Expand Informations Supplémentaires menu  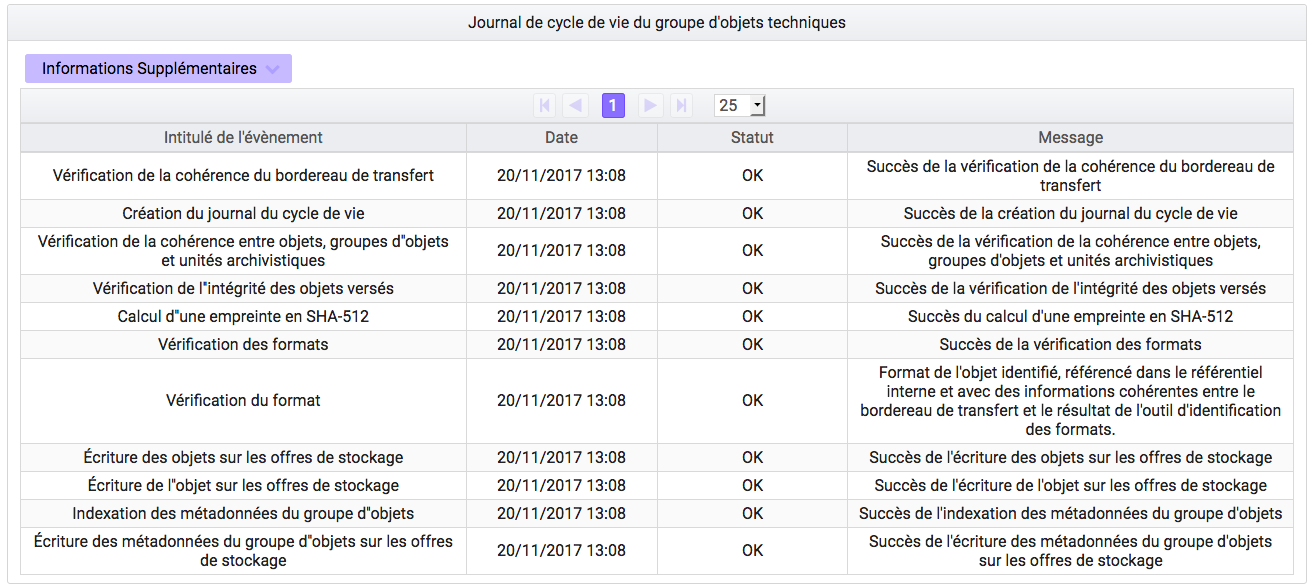pyautogui.click(x=158, y=69)
